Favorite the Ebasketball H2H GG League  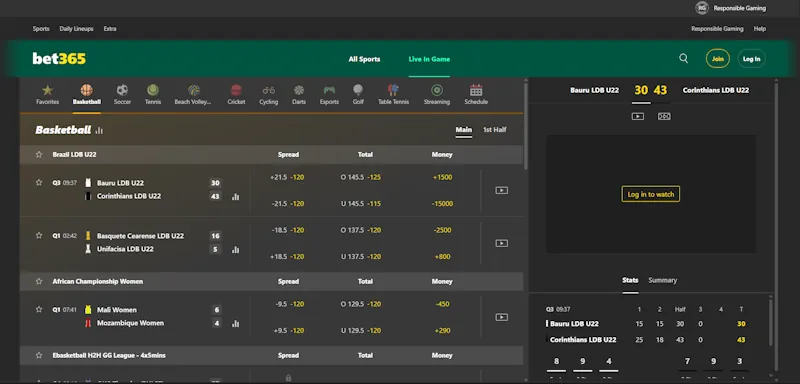[x=39, y=355]
